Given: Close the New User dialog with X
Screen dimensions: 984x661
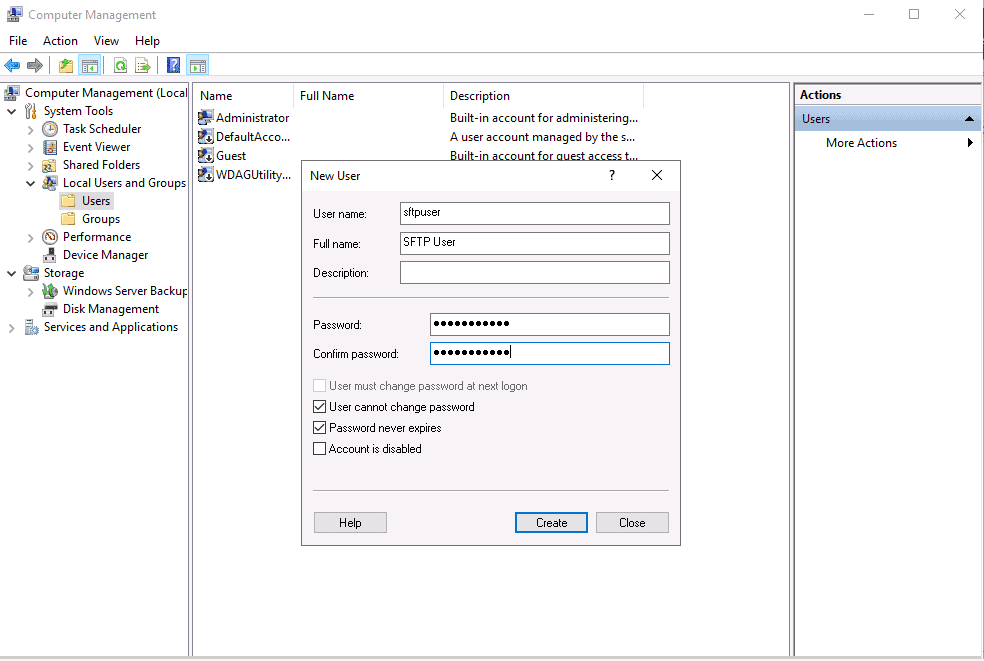Looking at the screenshot, I should click(657, 175).
